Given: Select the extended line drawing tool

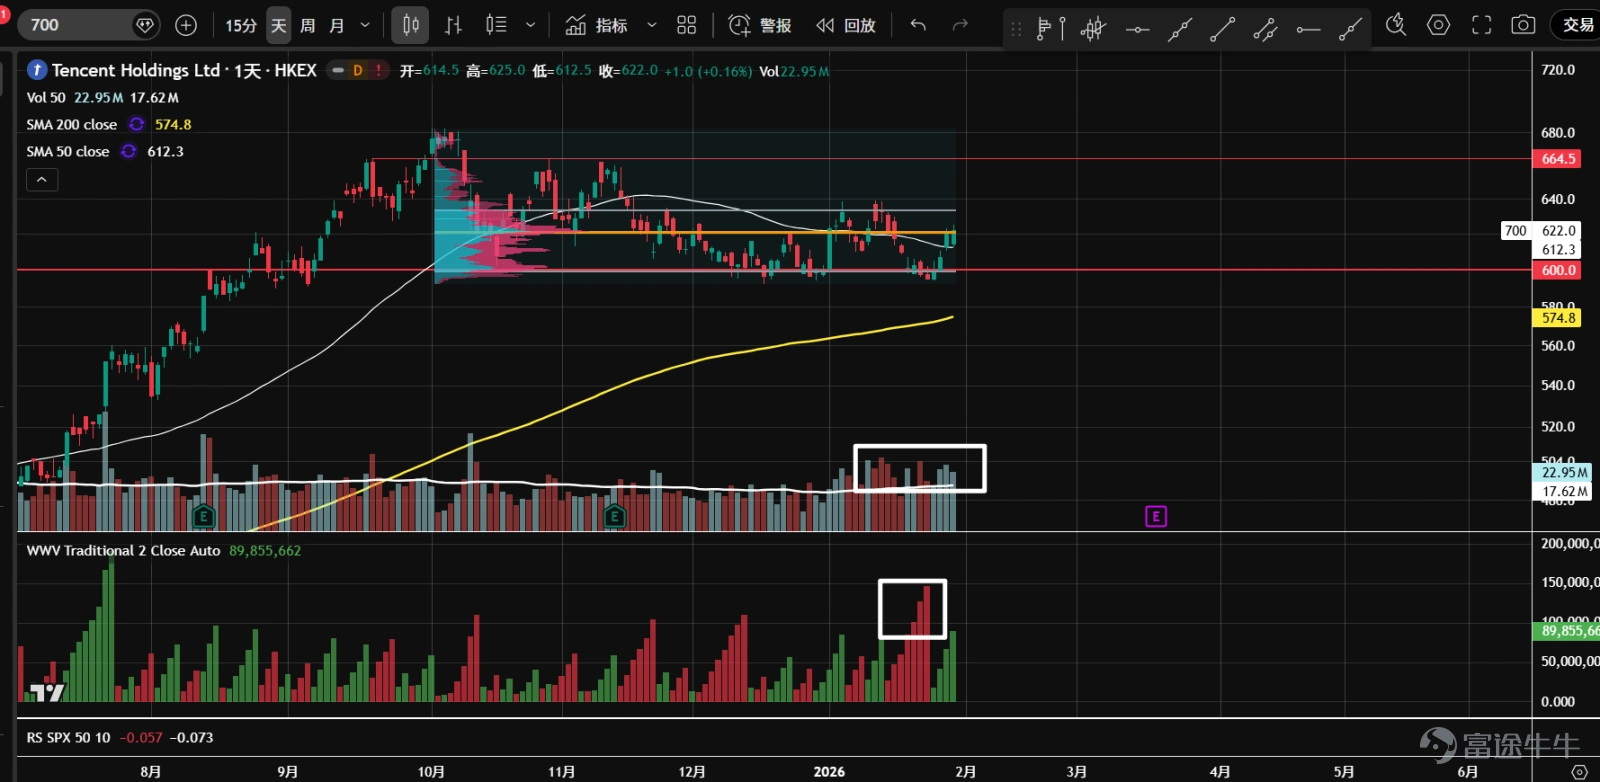Looking at the screenshot, I should (1180, 29).
